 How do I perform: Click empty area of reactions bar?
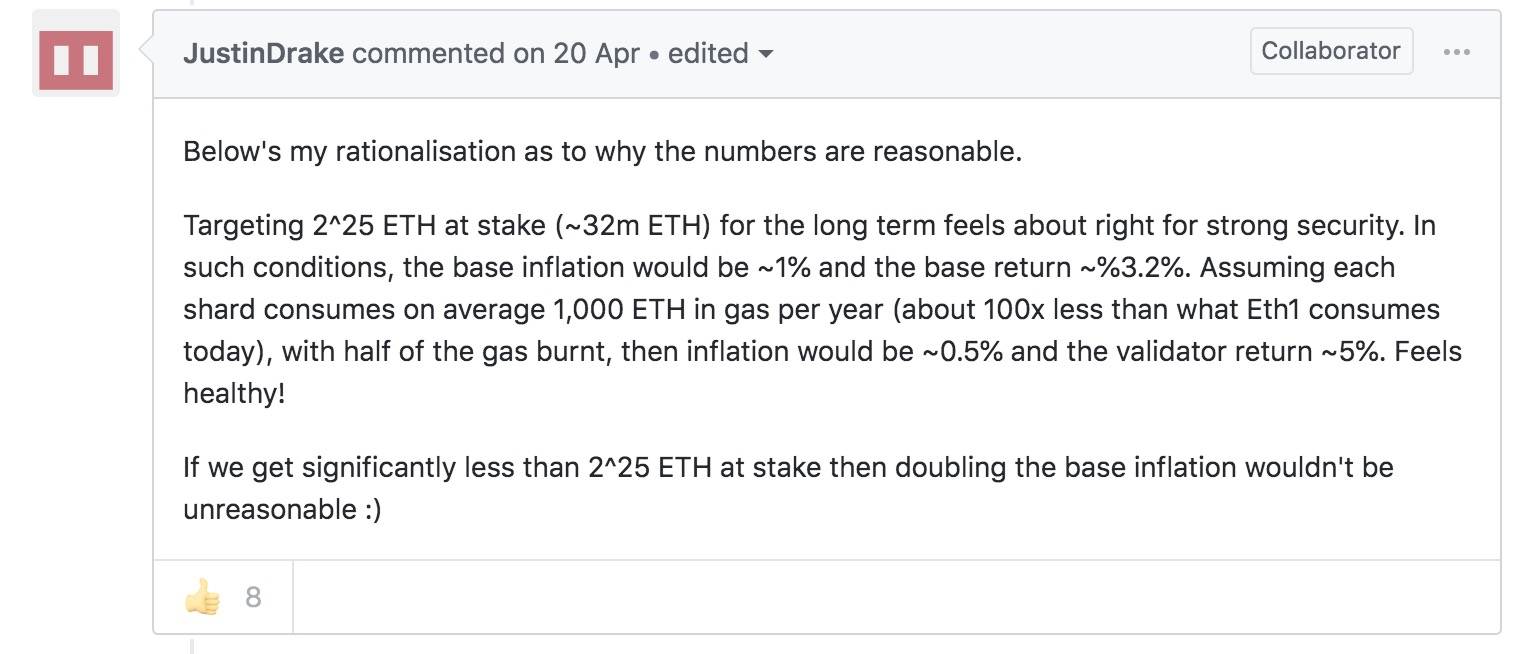(896, 597)
